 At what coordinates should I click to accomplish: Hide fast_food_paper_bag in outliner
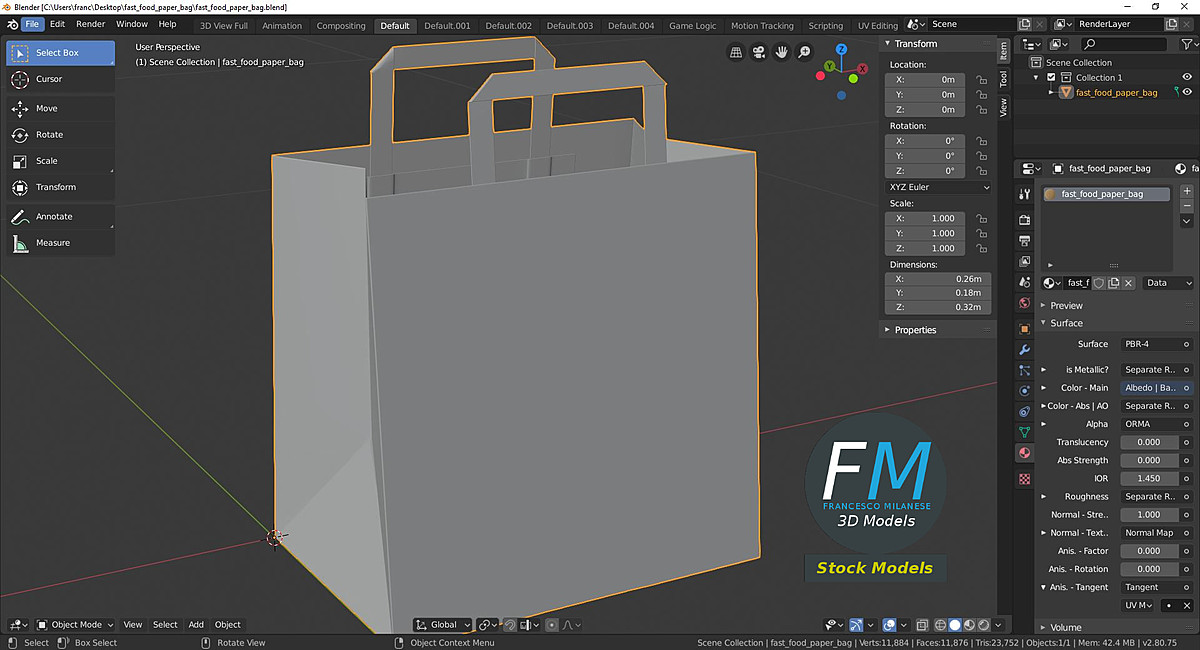click(1187, 92)
